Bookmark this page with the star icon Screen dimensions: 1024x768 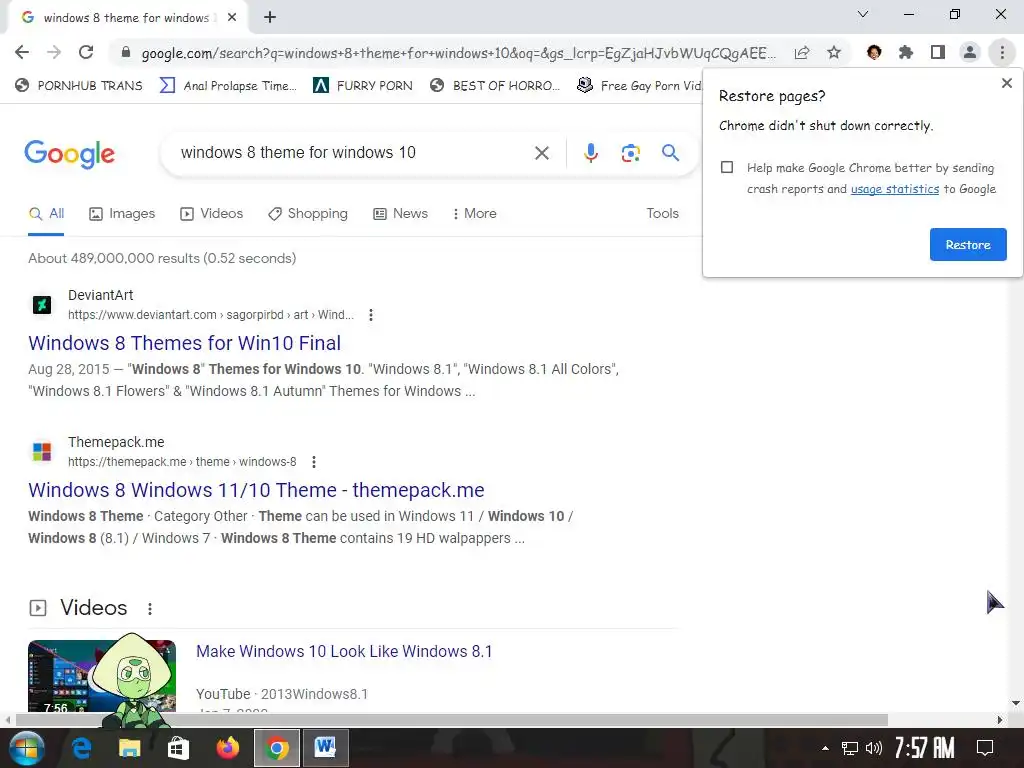pos(834,52)
